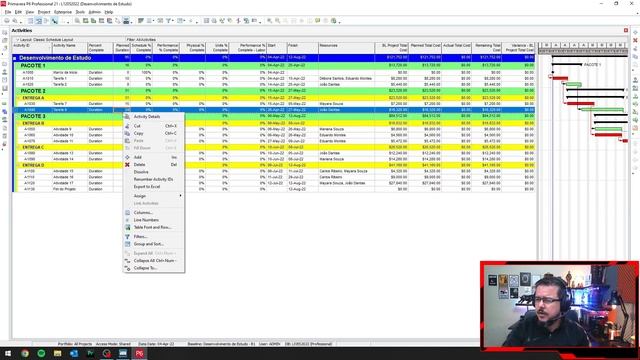Choose Copy in the context menu

[x=153, y=133]
